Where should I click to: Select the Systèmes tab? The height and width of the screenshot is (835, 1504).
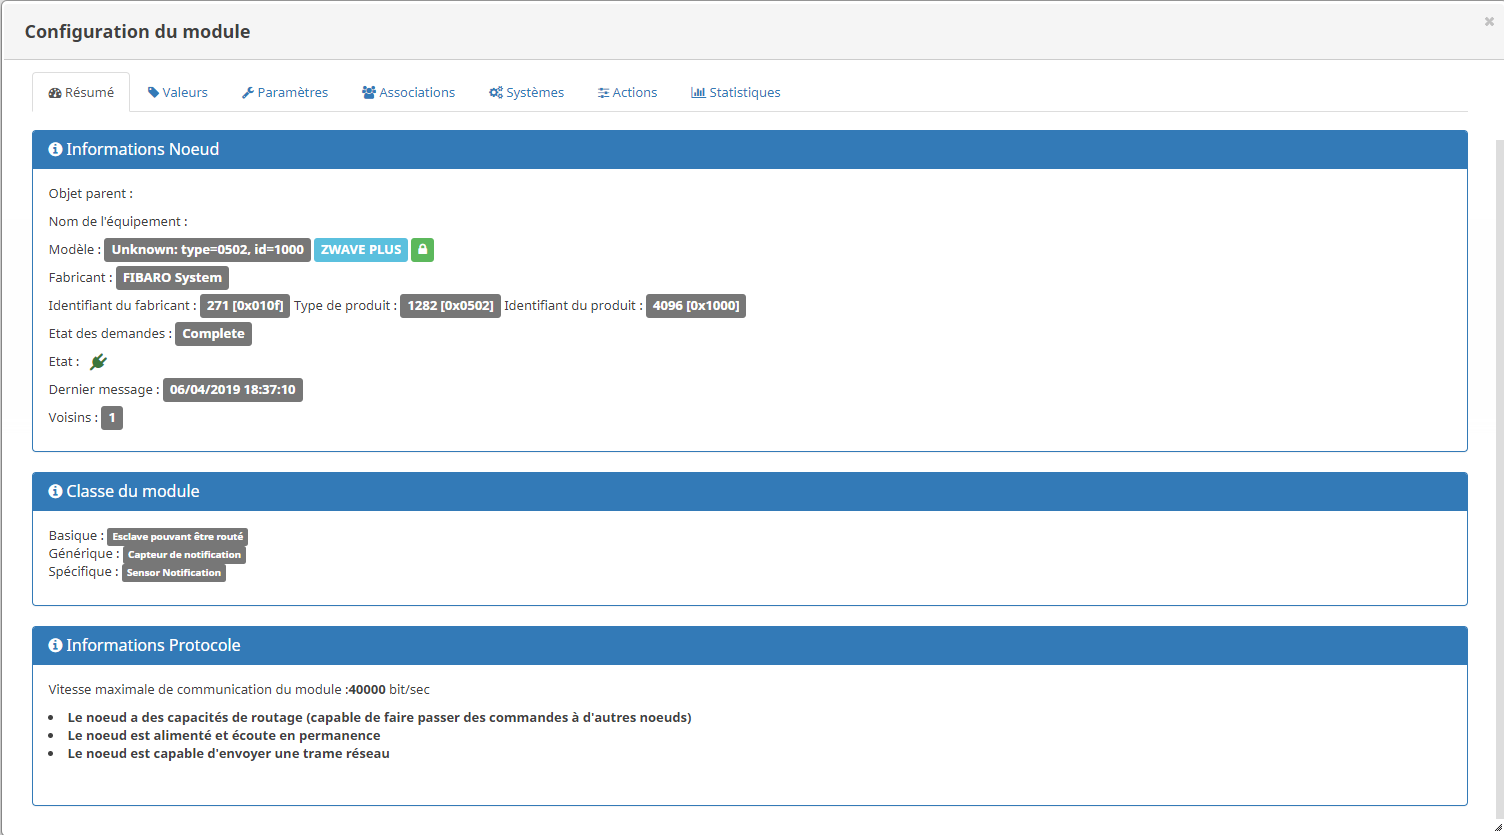526,92
